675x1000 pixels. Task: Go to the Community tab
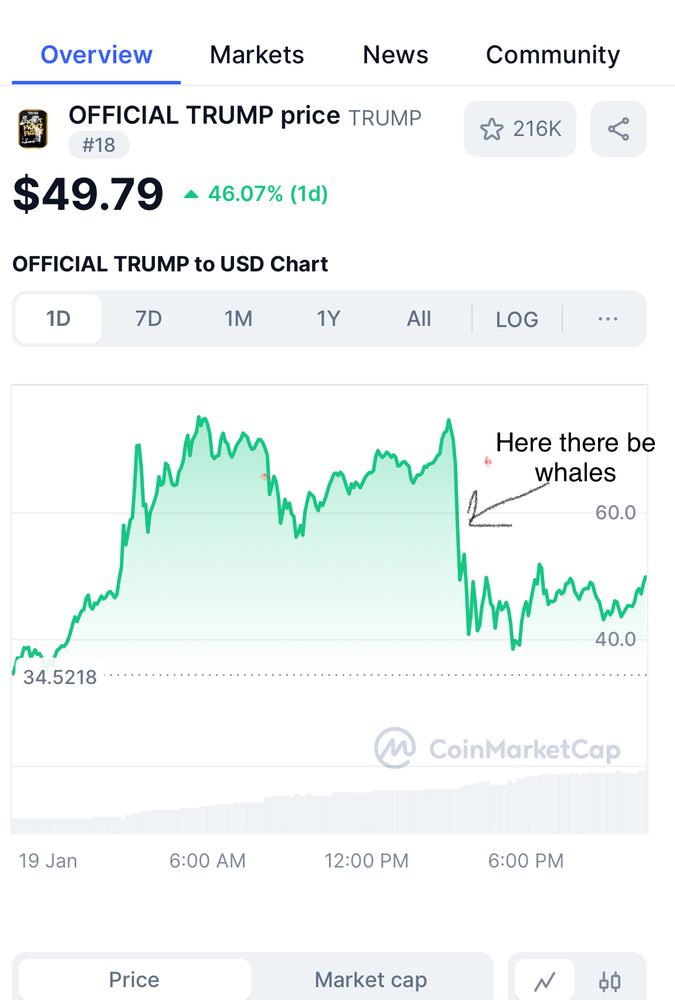tap(553, 55)
